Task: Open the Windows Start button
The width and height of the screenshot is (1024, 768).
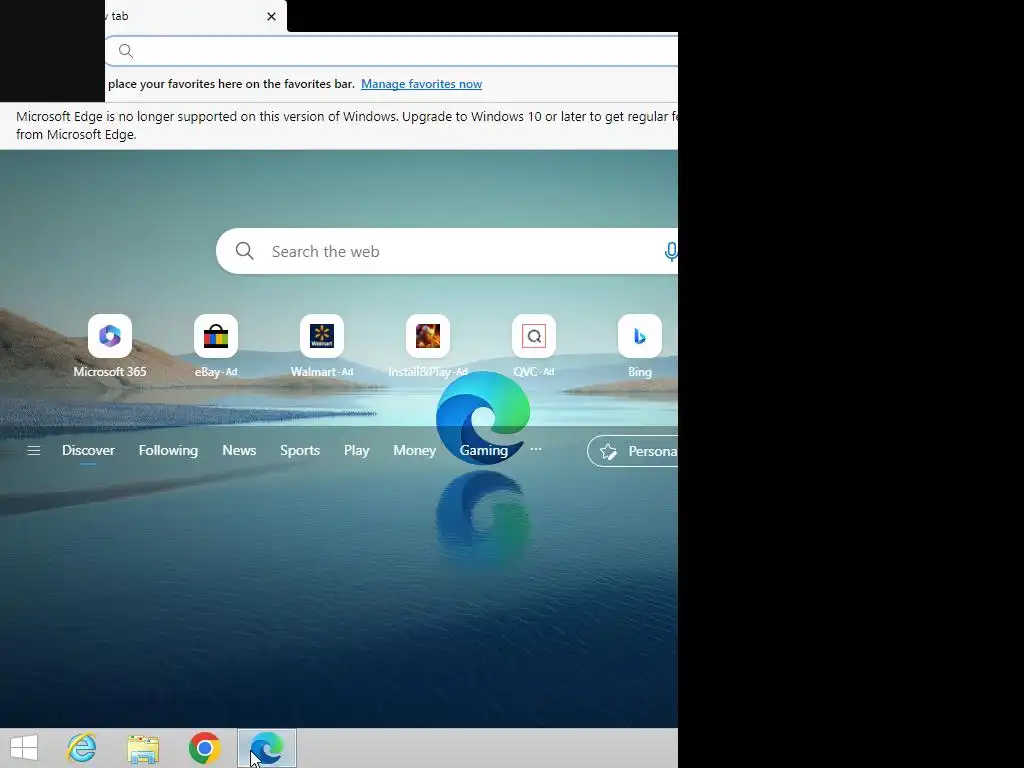Action: point(24,748)
